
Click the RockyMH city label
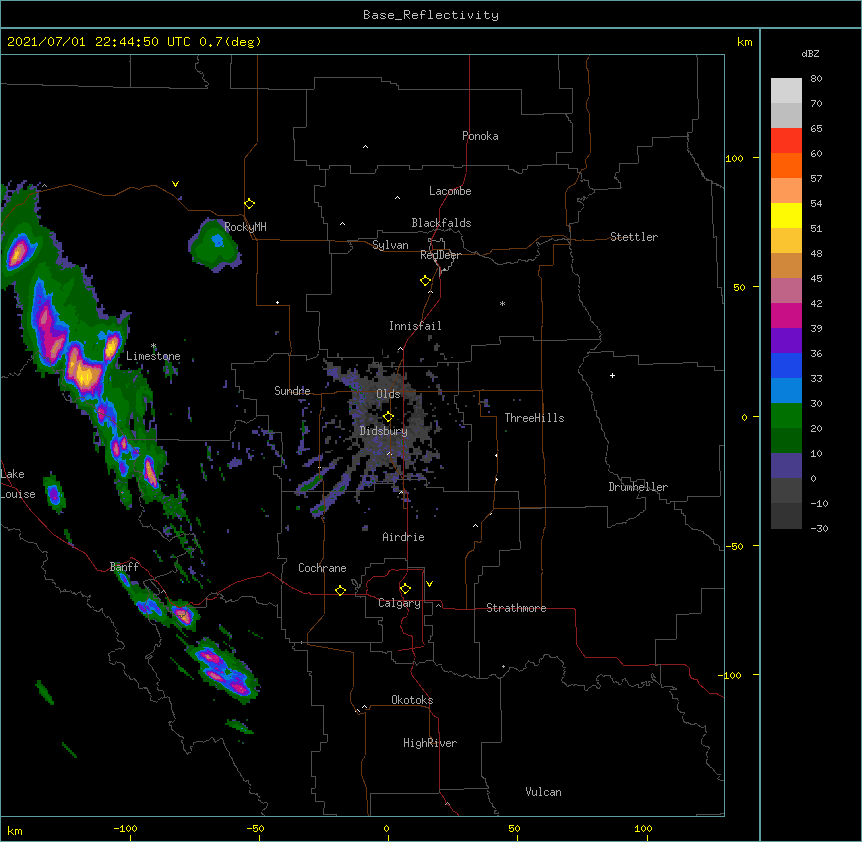[245, 227]
